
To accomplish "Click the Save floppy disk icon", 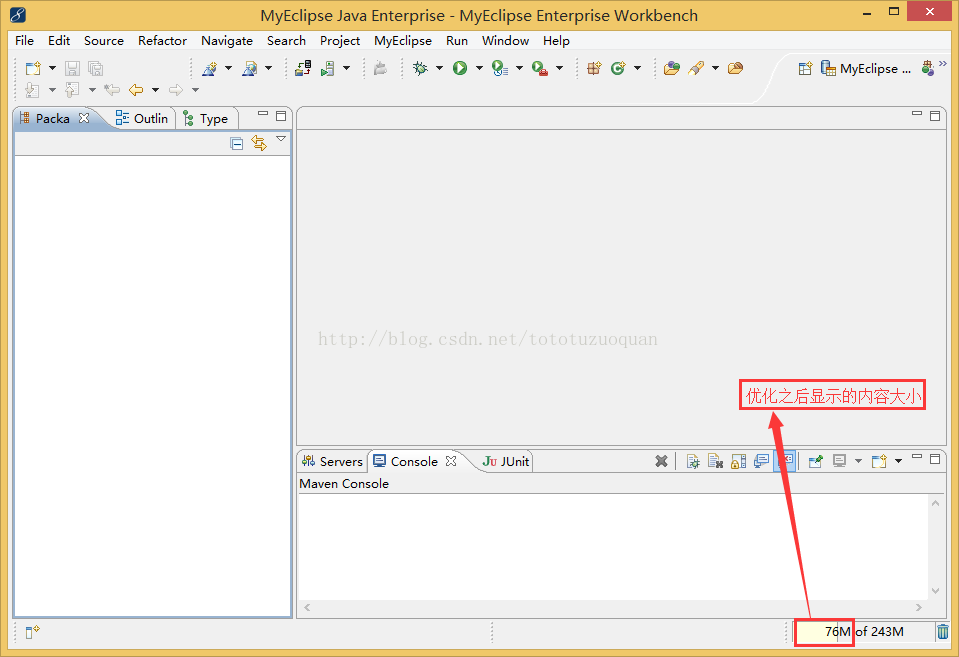I will [x=72, y=68].
